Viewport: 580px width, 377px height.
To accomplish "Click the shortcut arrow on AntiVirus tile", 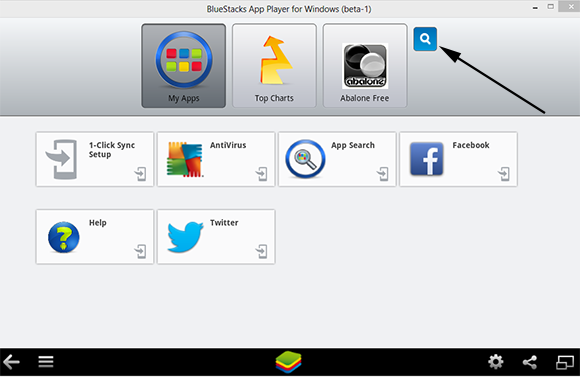I will (x=262, y=174).
